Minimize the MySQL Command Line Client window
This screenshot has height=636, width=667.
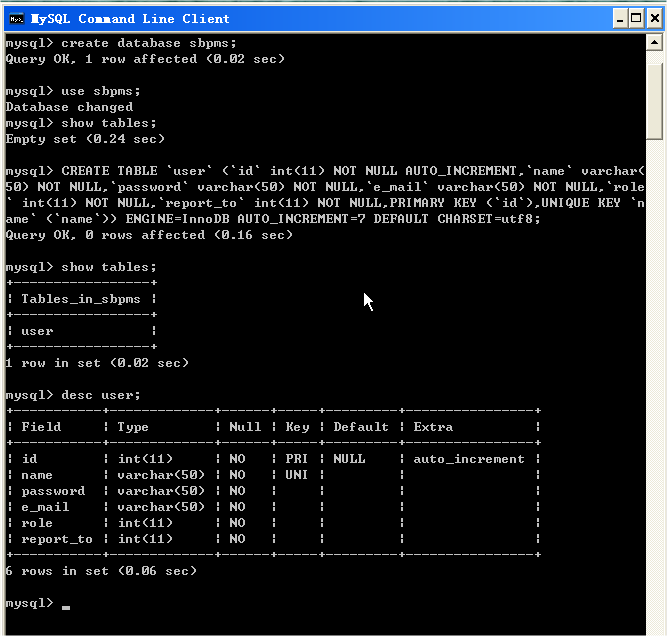tap(620, 19)
